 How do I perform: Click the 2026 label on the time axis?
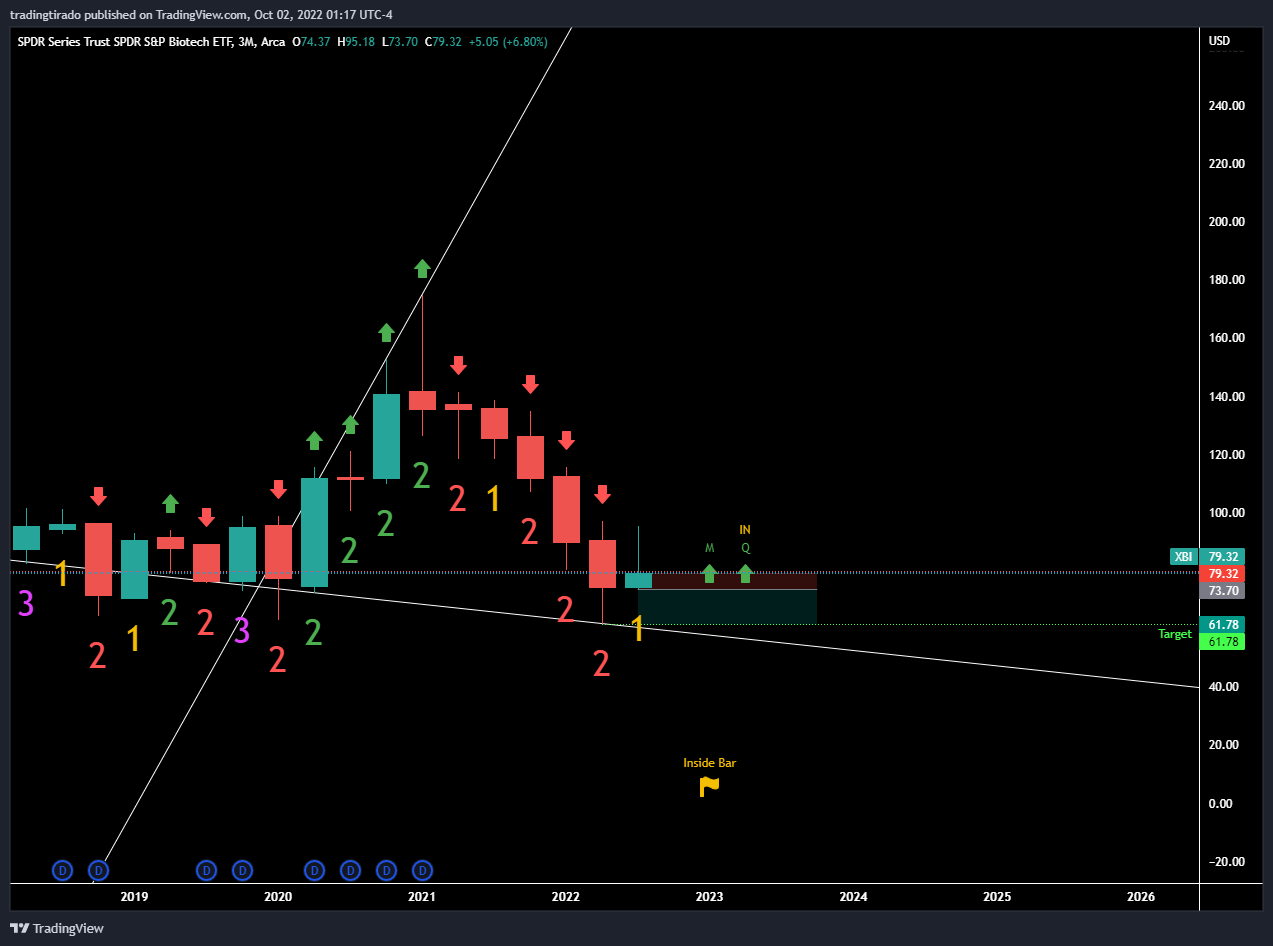[x=1141, y=897]
